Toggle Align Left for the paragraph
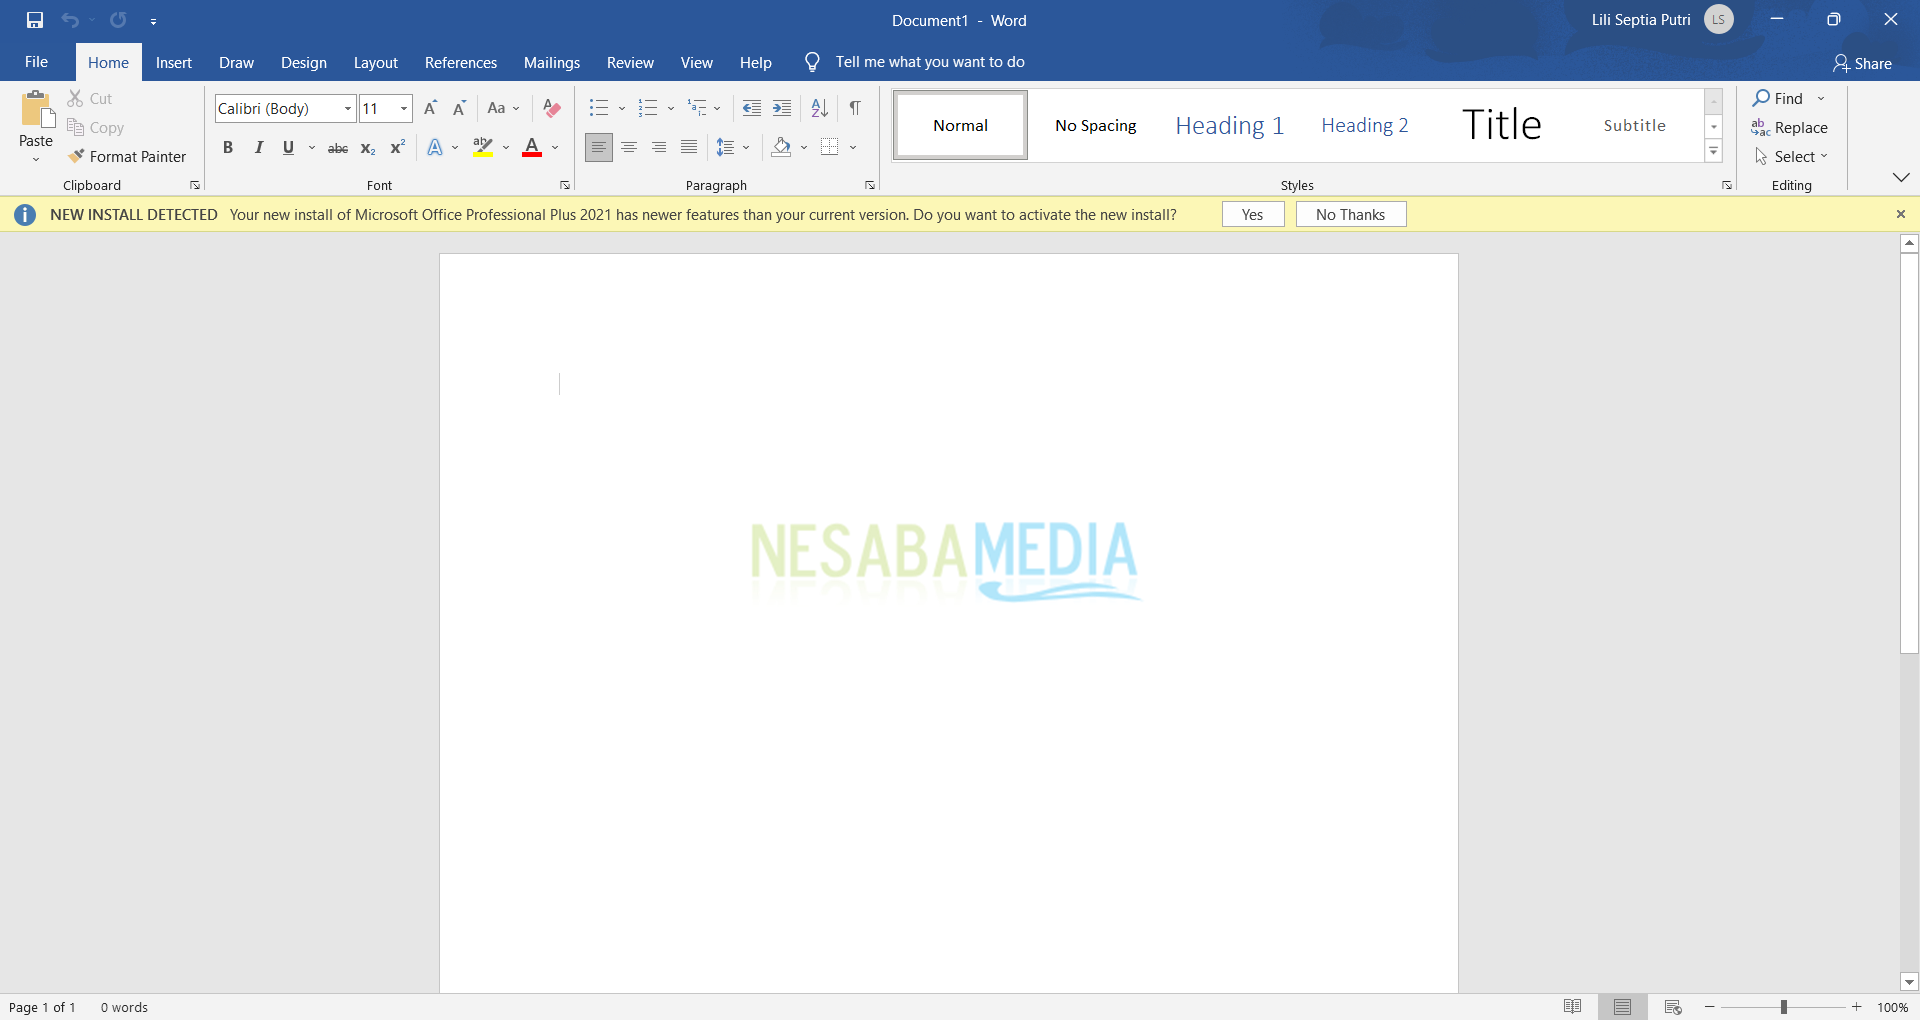The width and height of the screenshot is (1920, 1020). (x=599, y=148)
